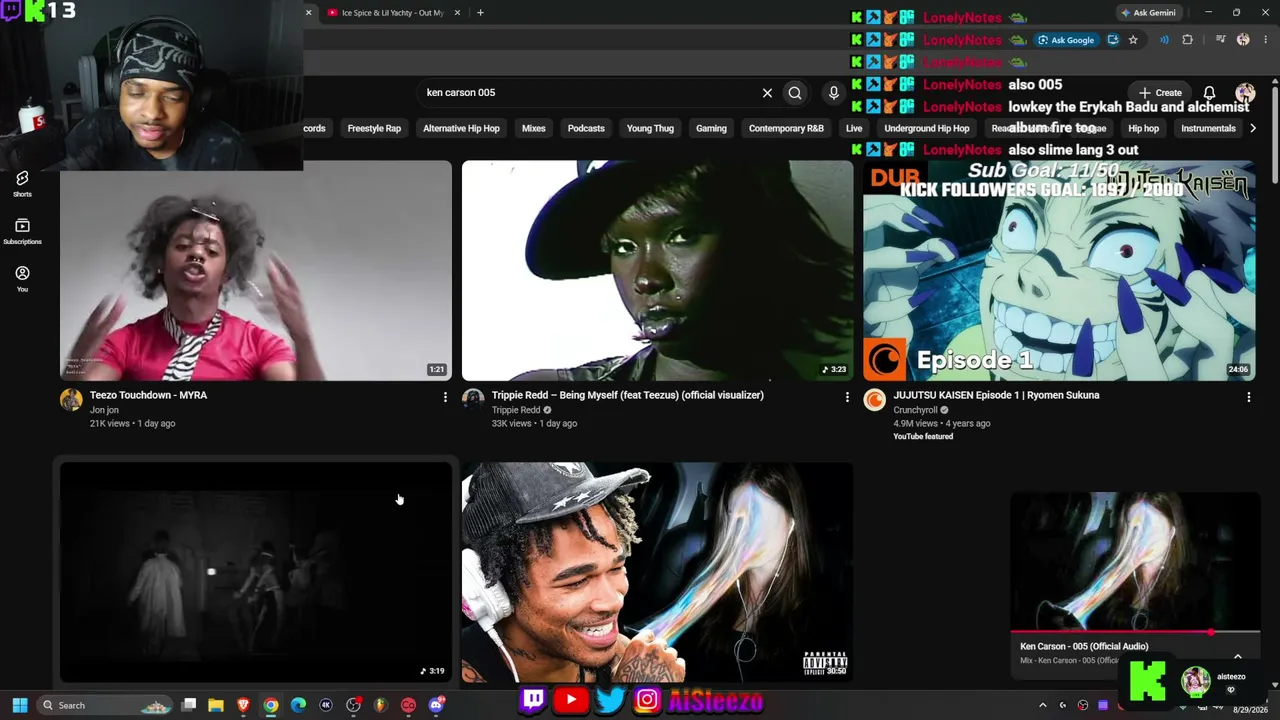Viewport: 1280px width, 720px height.
Task: Submit search with the magnifier button
Action: pyautogui.click(x=795, y=93)
